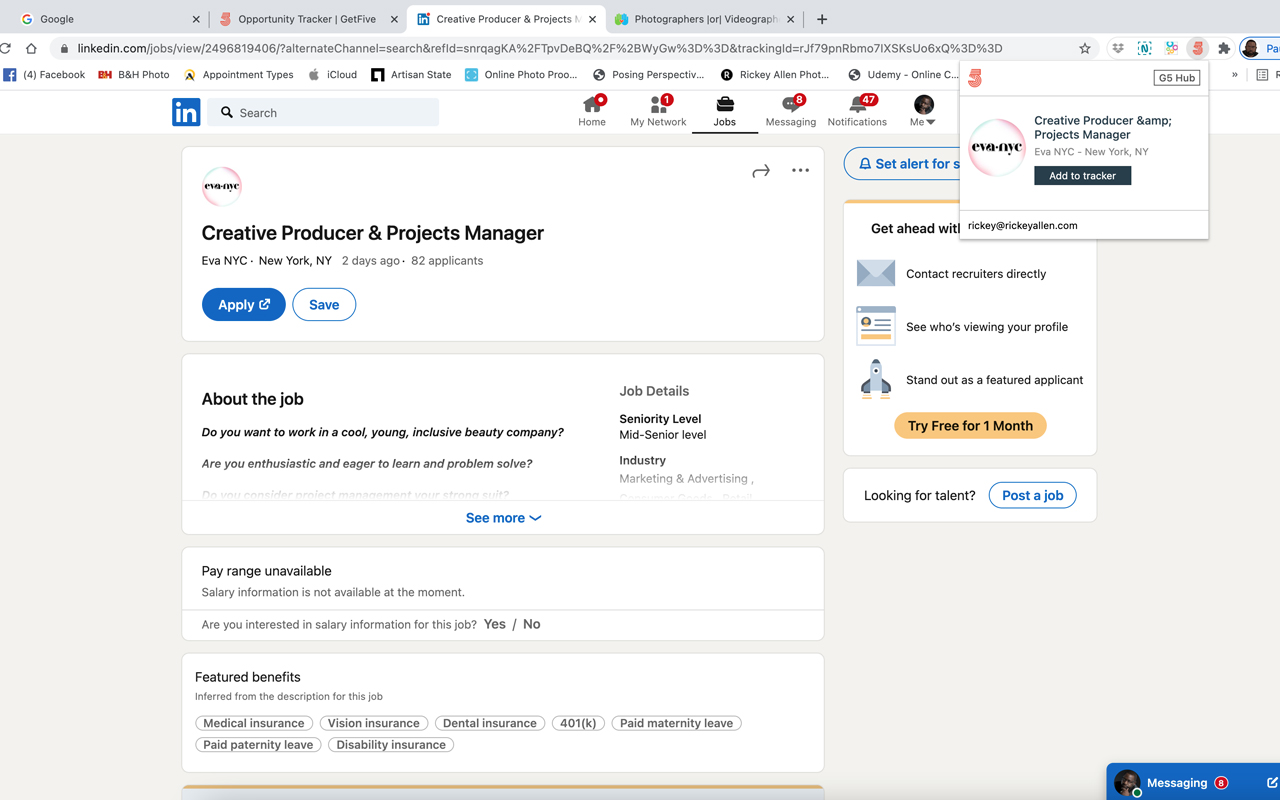Viewport: 1280px width, 800px height.
Task: Click the LinkedIn search field
Action: [325, 113]
